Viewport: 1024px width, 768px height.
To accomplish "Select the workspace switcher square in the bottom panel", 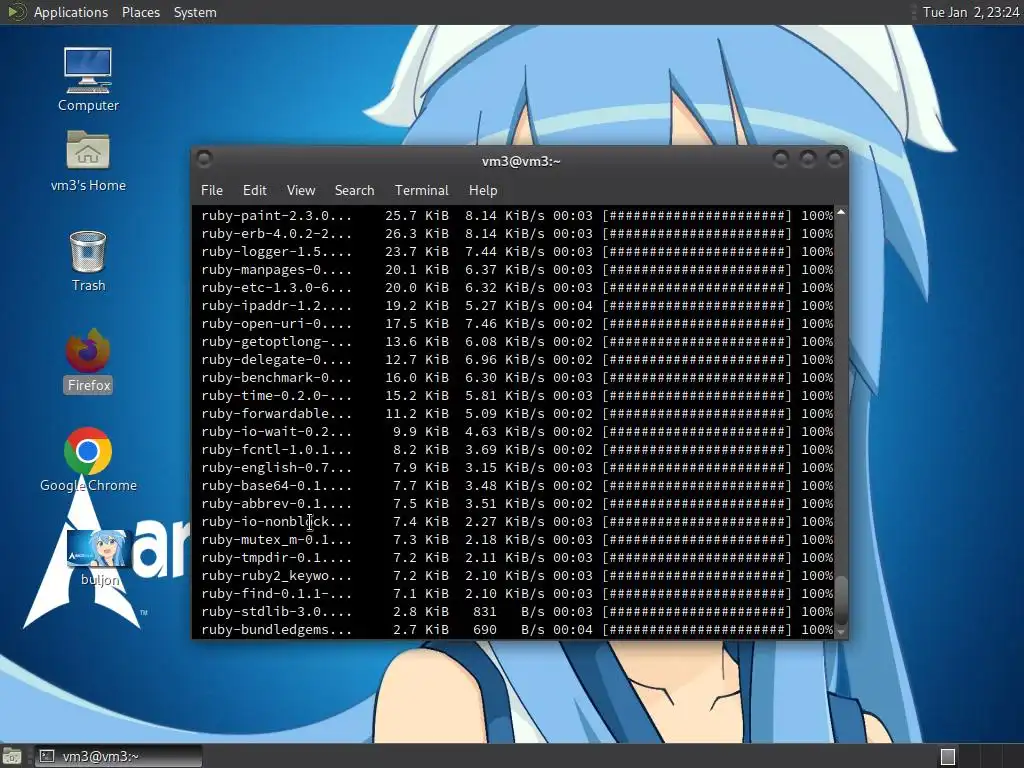I will click(948, 756).
